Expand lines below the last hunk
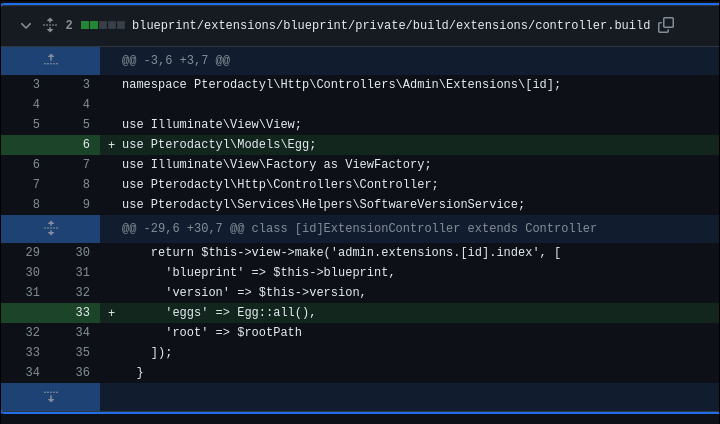This screenshot has width=720, height=424. tap(51, 397)
